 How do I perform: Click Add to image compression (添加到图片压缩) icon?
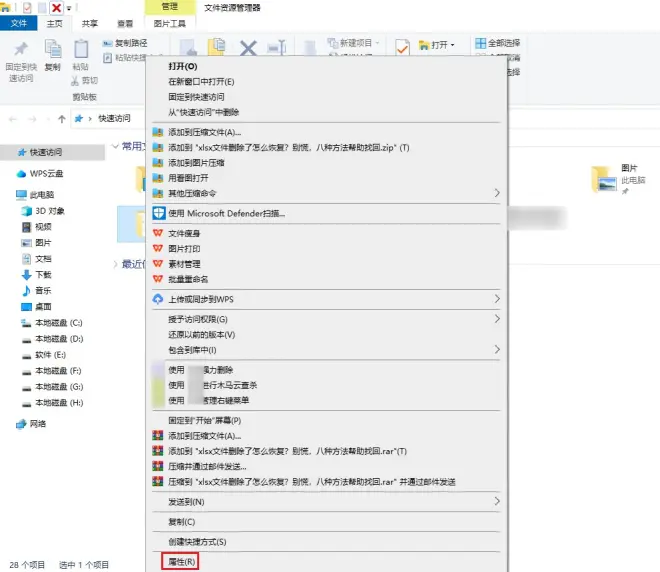158,162
